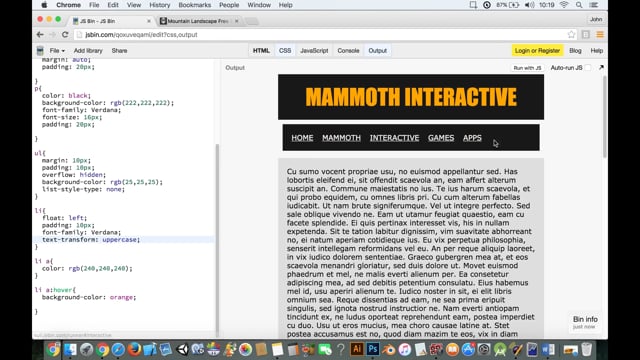Toggle the Output panel
The image size is (640, 360).
(378, 51)
